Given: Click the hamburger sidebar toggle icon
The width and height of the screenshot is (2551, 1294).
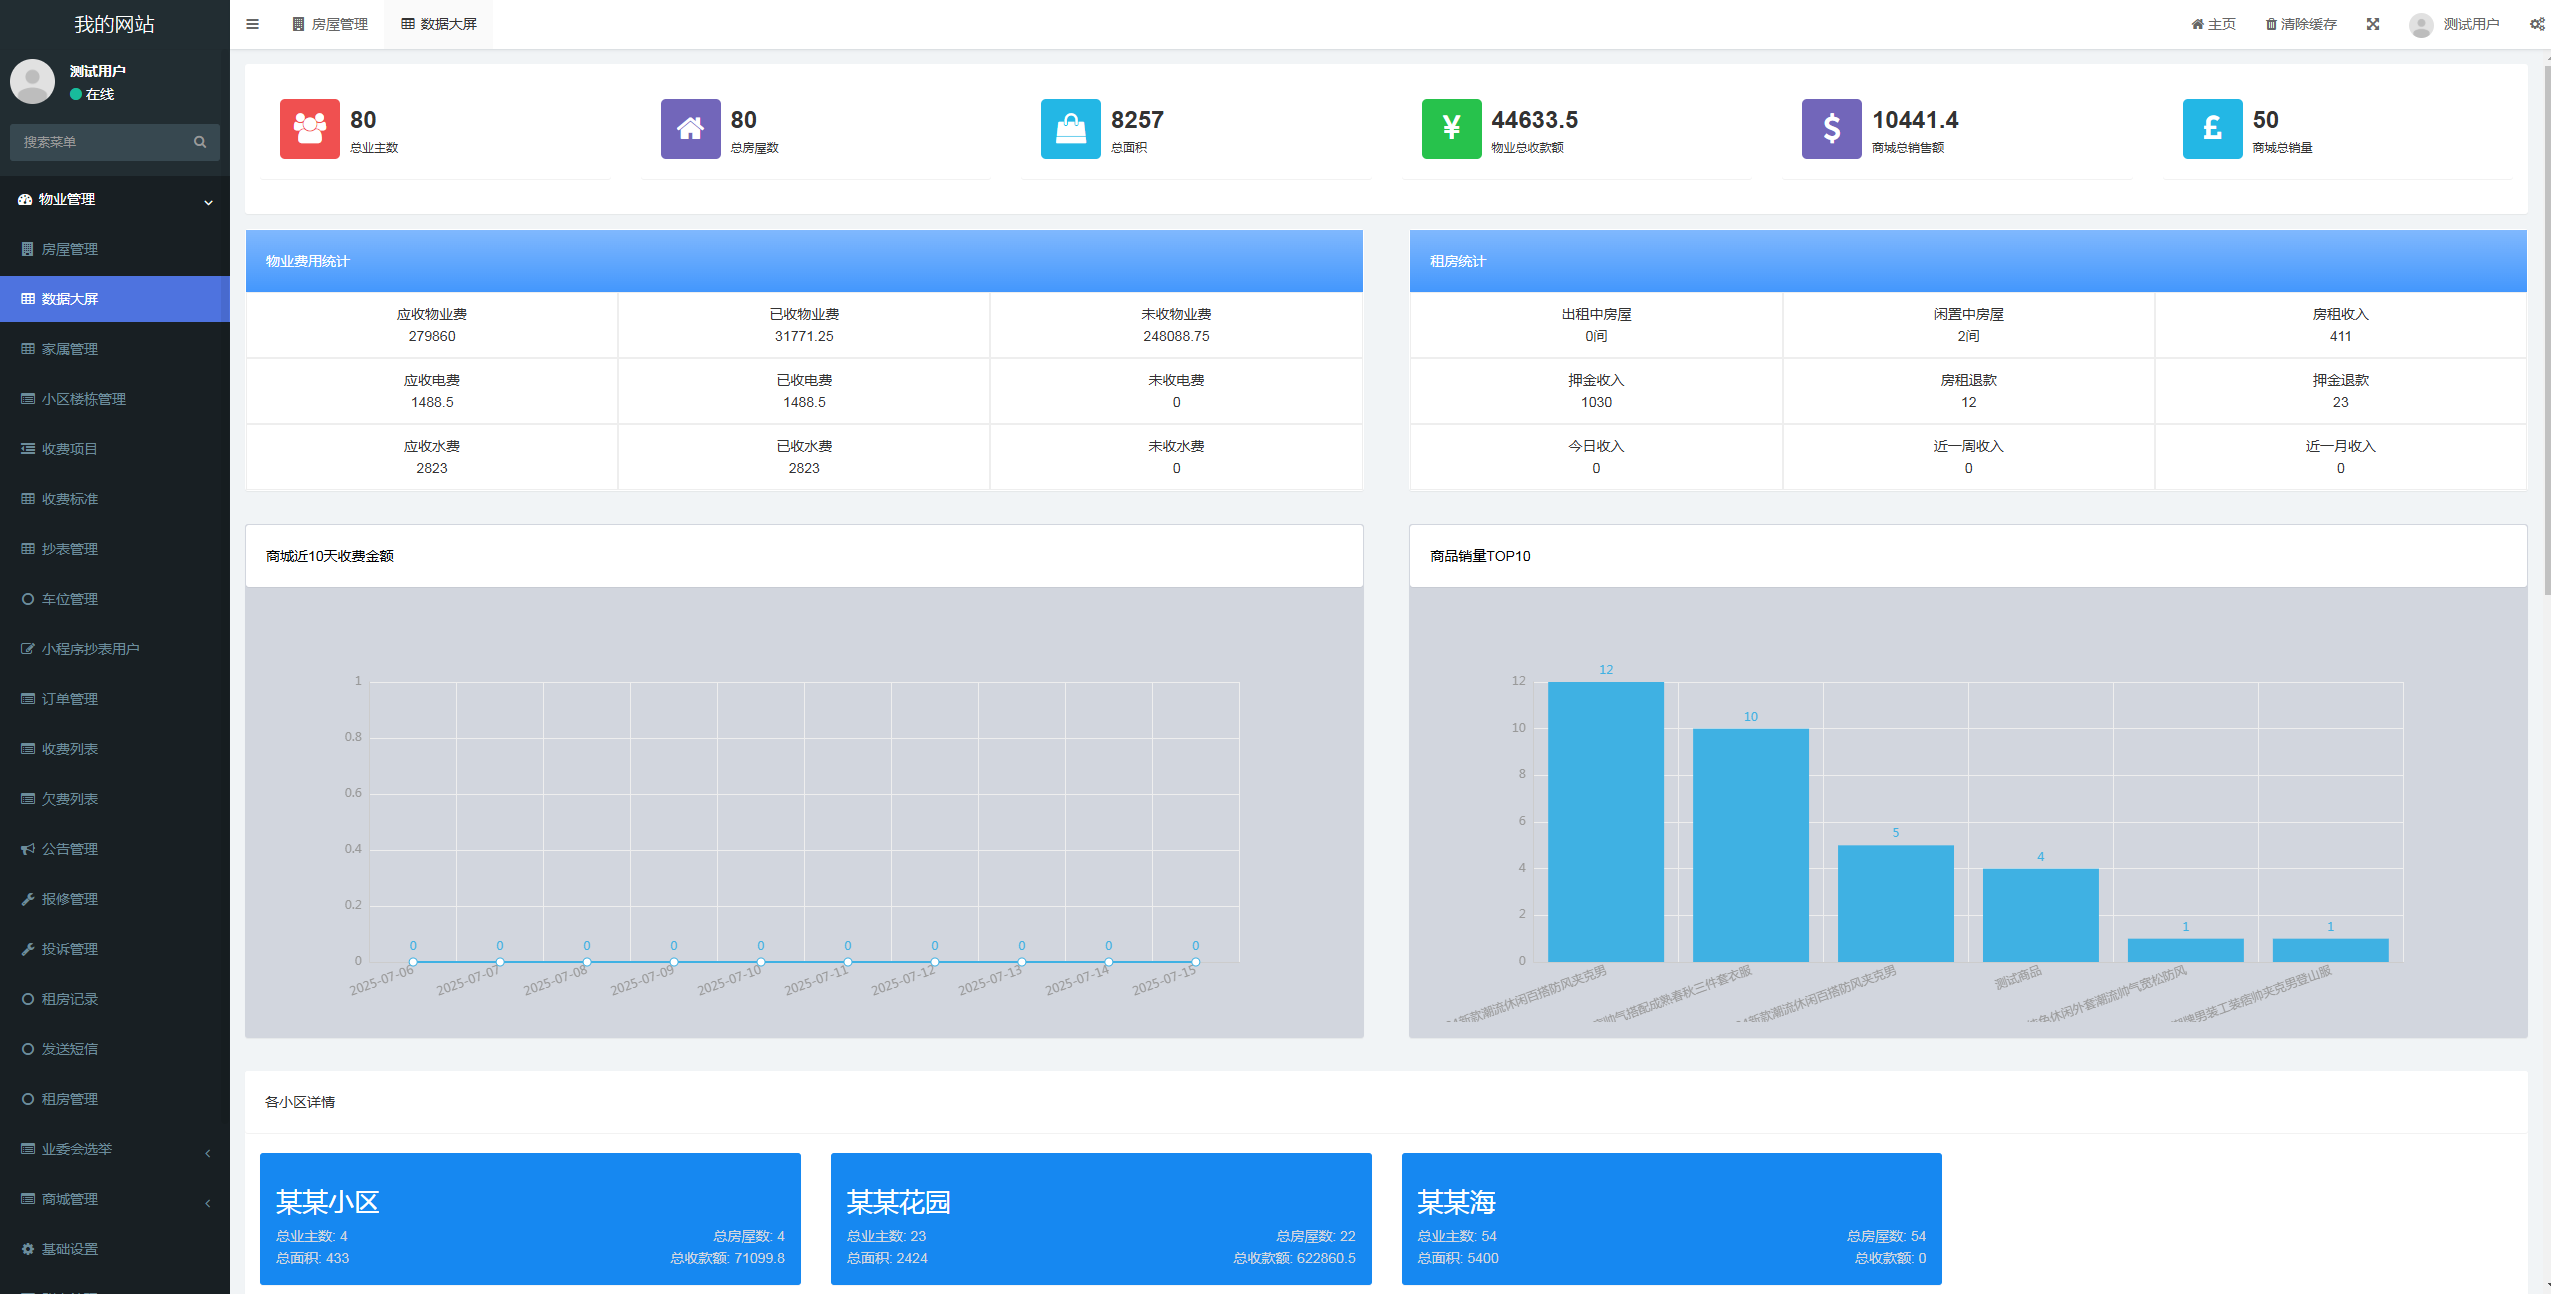Looking at the screenshot, I should tap(252, 24).
